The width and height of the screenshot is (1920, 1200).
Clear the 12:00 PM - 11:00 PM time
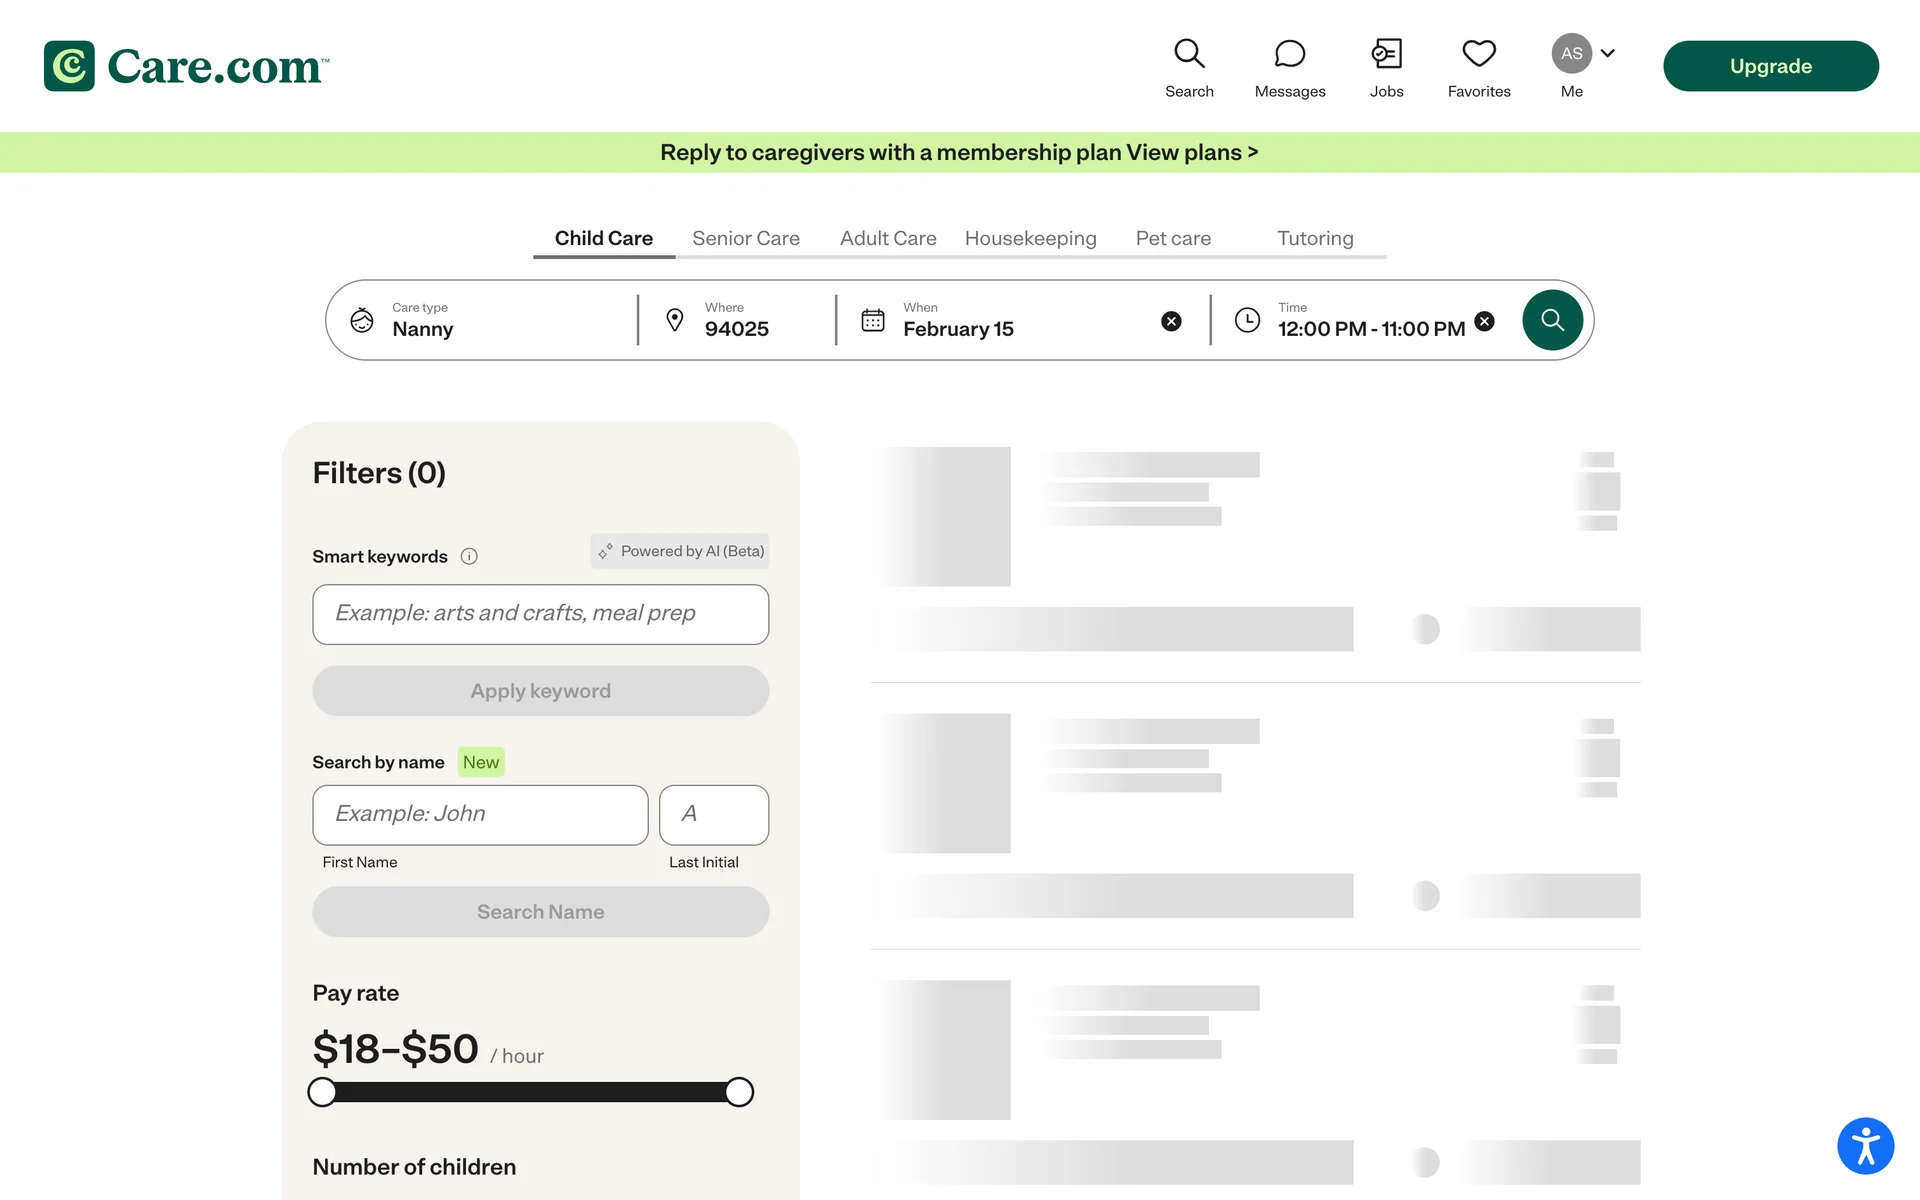[1485, 321]
